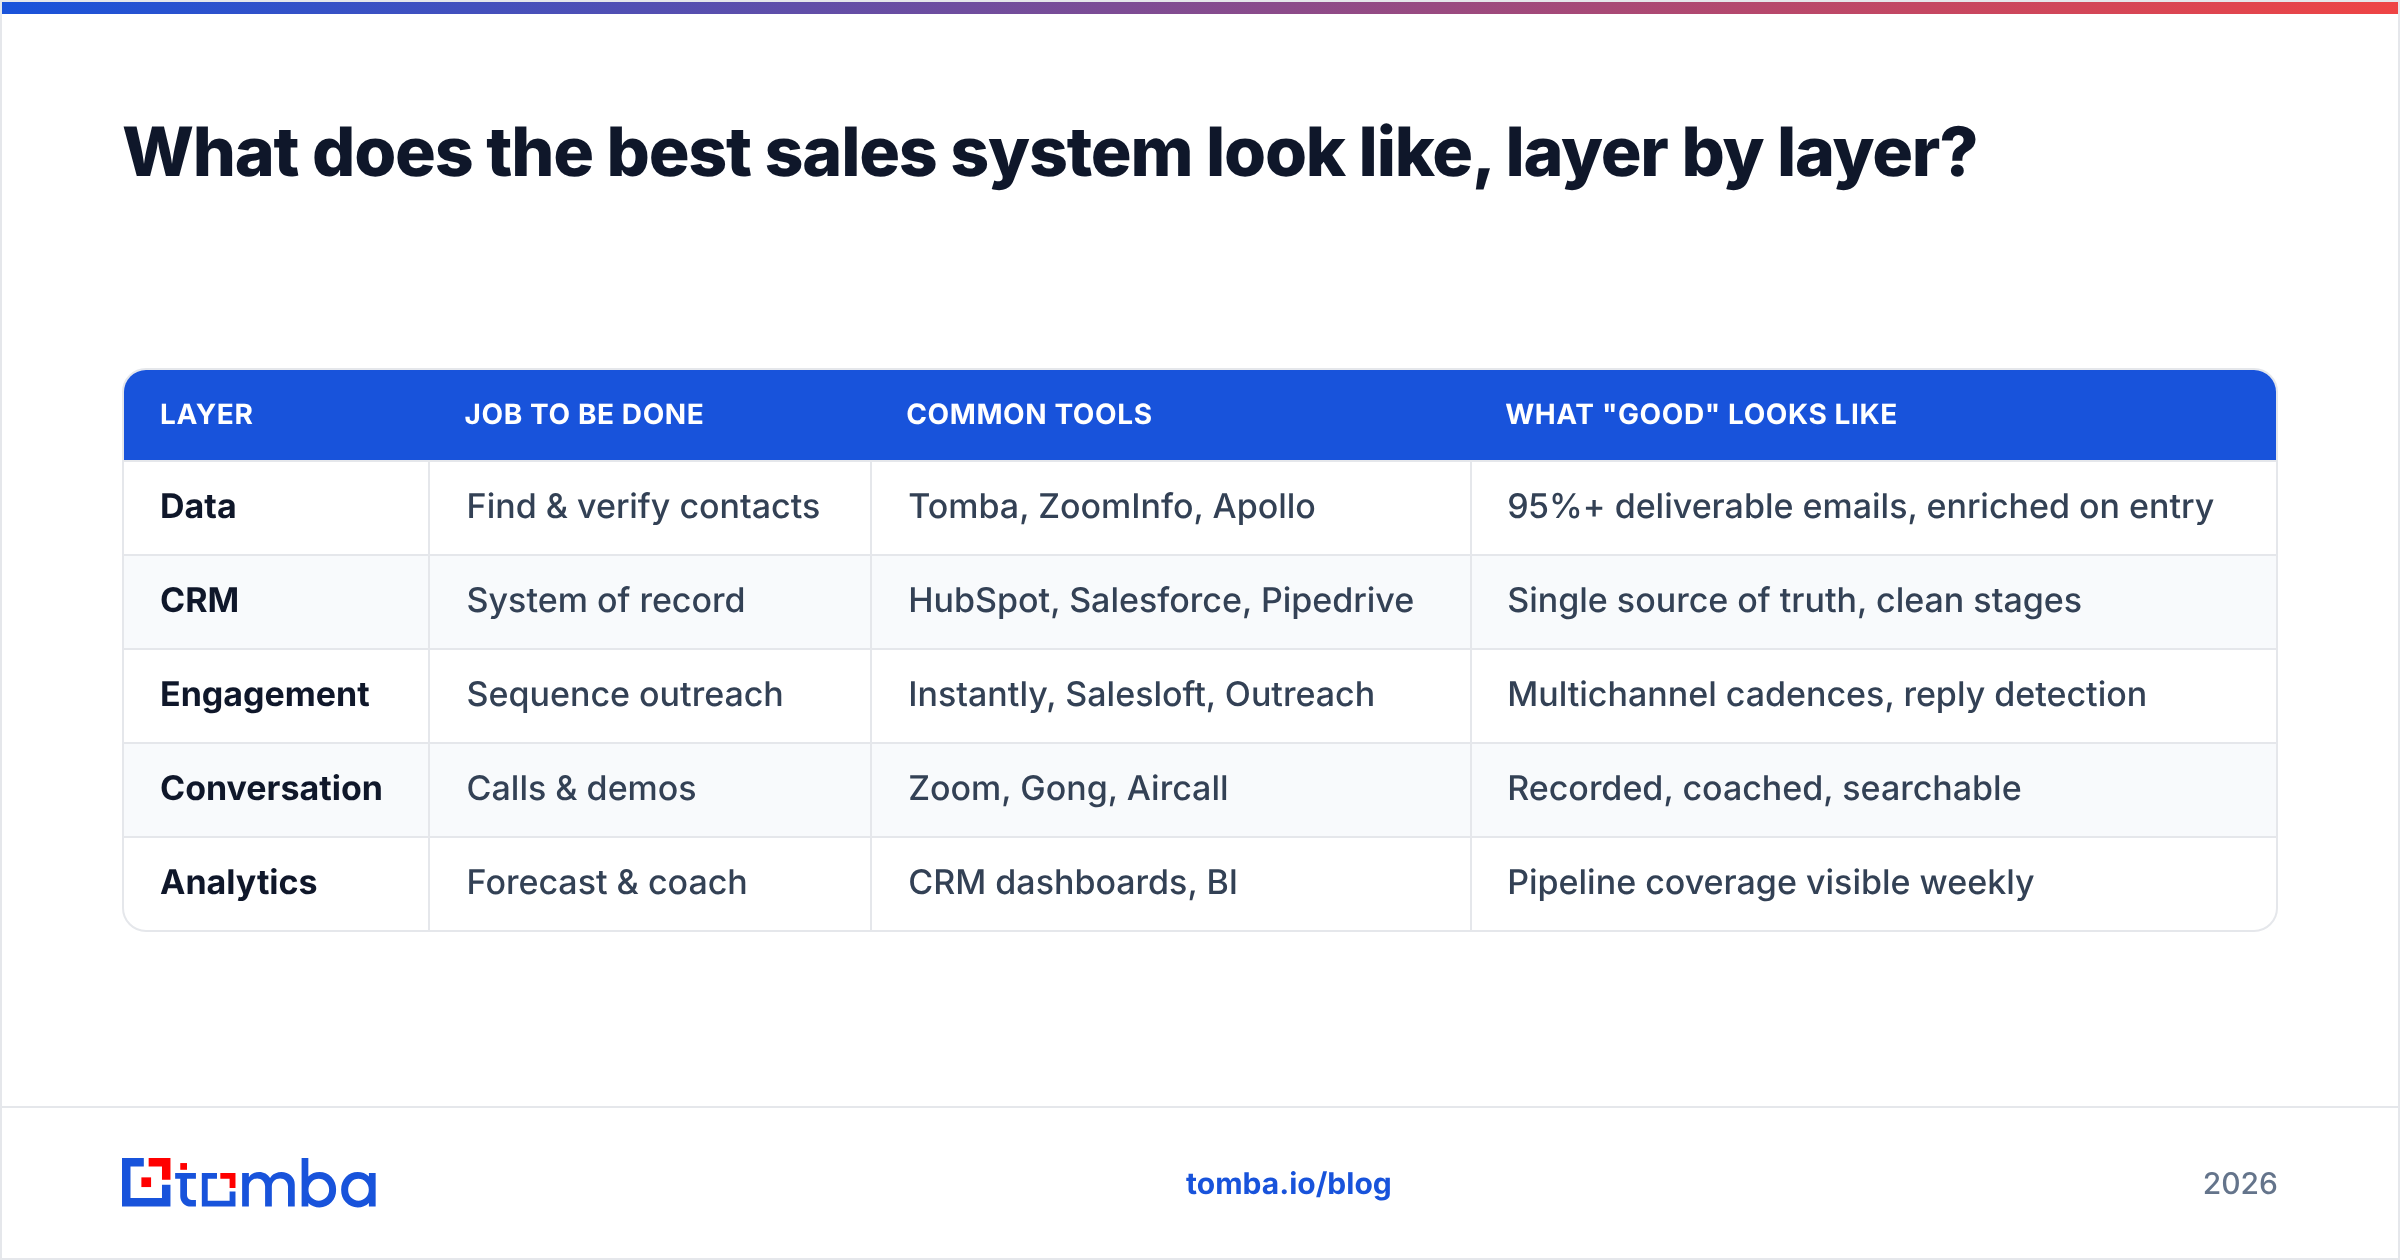2400x1260 pixels.
Task: Click the 'Multichannel cadences, reply detection' cell
Action: click(1873, 695)
